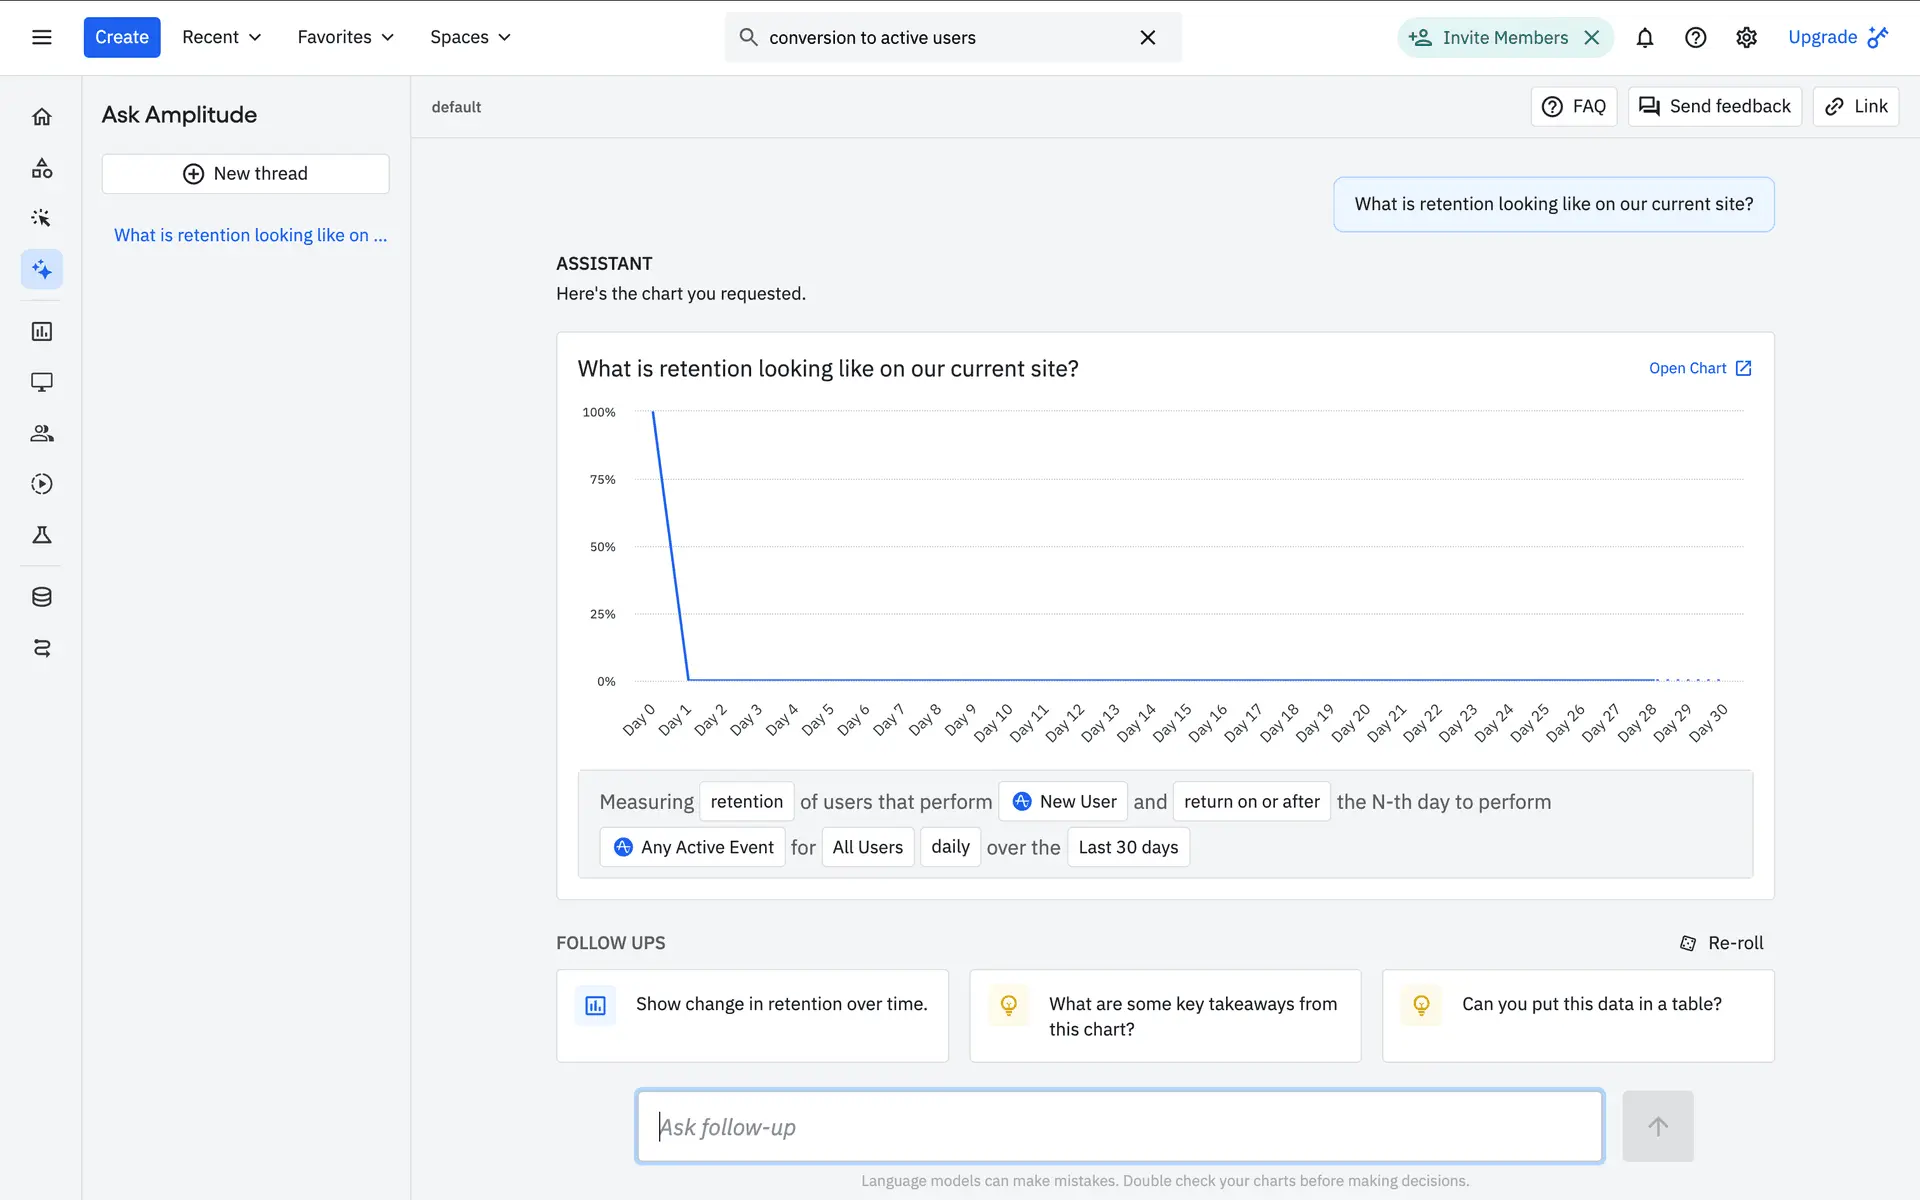Clear the search field text
The height and width of the screenshot is (1200, 1920).
1147,37
